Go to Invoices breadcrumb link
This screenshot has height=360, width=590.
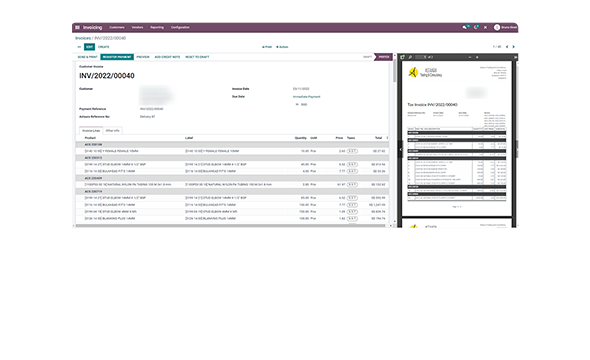click(83, 38)
